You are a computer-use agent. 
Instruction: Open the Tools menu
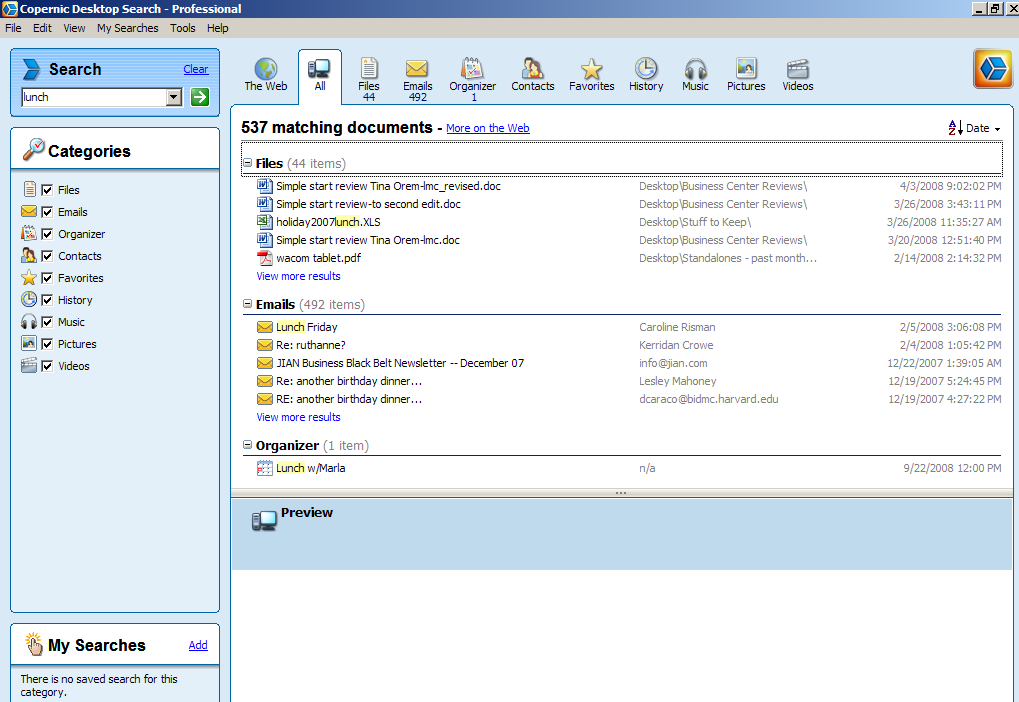click(183, 28)
